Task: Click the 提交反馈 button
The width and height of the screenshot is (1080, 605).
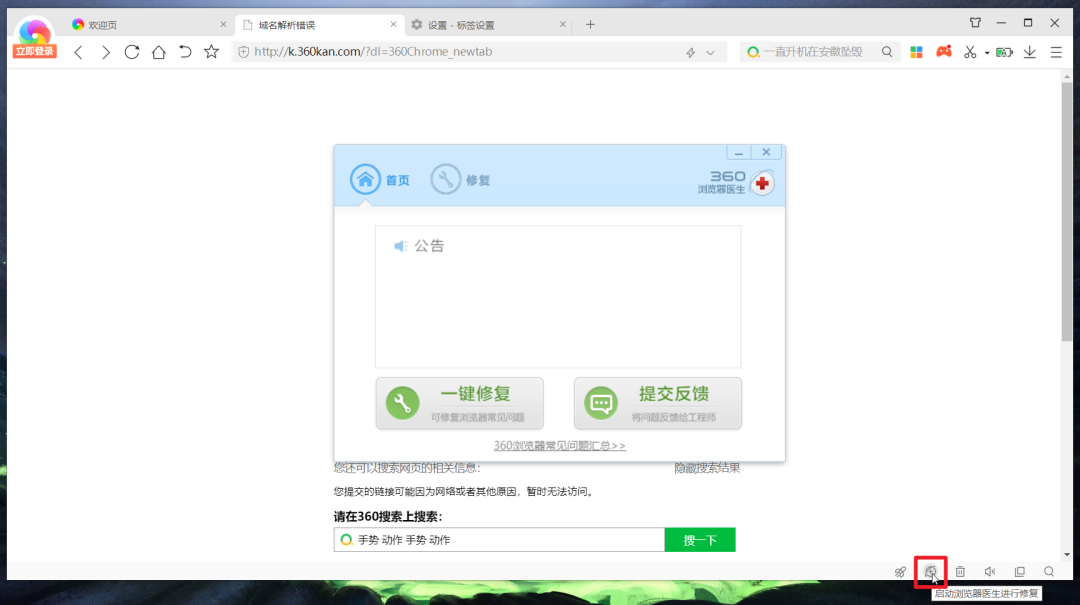Action: tap(658, 403)
